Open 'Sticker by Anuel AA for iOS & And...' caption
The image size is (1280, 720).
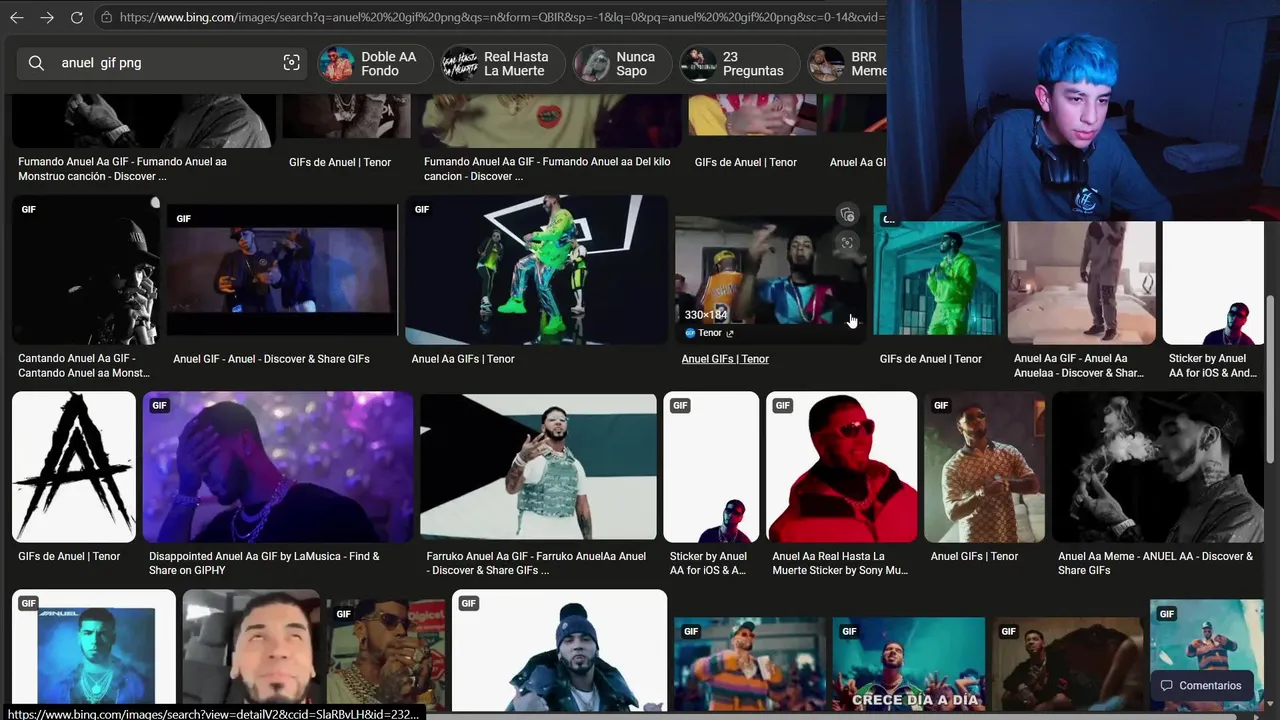(1213, 366)
